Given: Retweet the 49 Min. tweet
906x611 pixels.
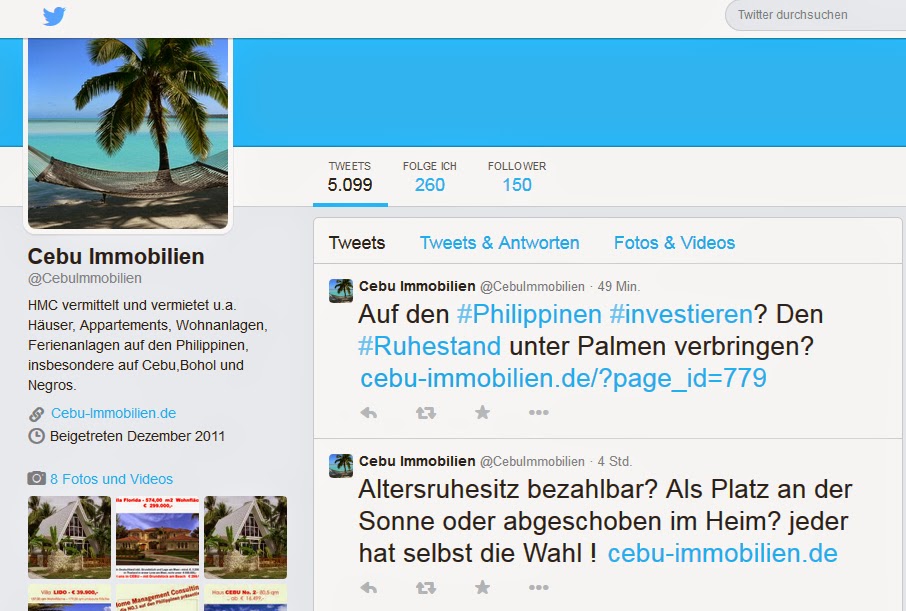Looking at the screenshot, I should tap(426, 413).
